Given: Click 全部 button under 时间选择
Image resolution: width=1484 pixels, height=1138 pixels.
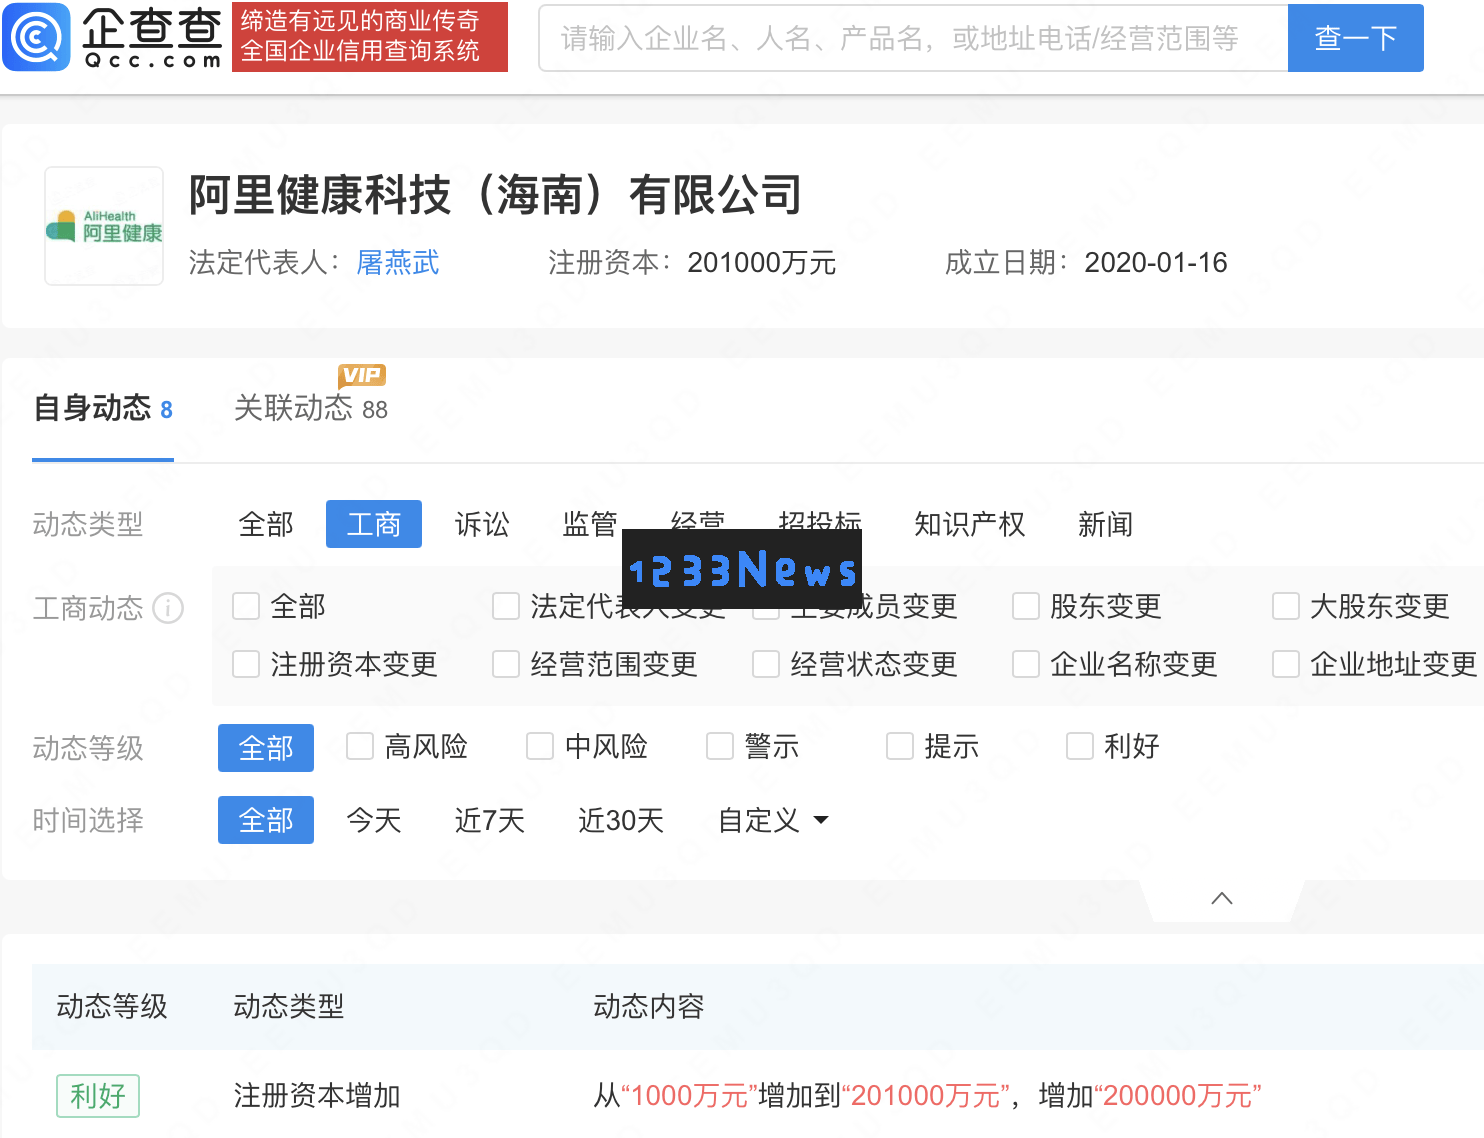Looking at the screenshot, I should (x=266, y=820).
